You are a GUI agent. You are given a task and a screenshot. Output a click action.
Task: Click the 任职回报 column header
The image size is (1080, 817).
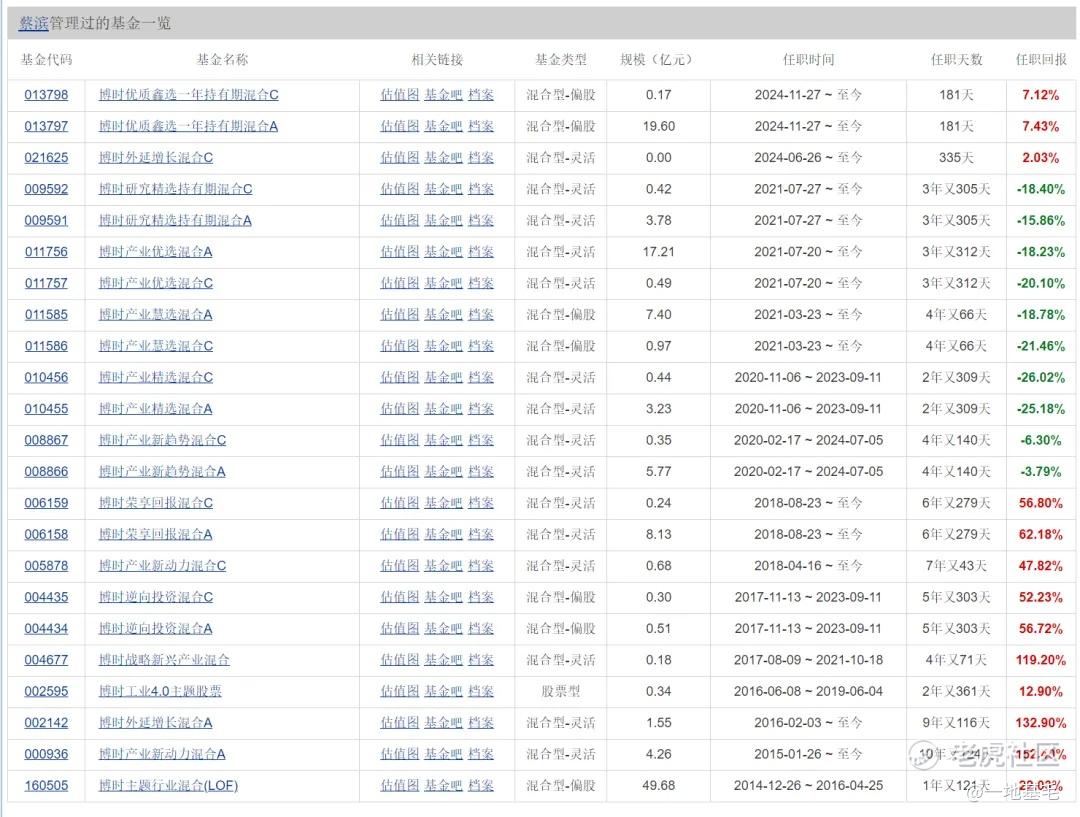coord(1041,60)
